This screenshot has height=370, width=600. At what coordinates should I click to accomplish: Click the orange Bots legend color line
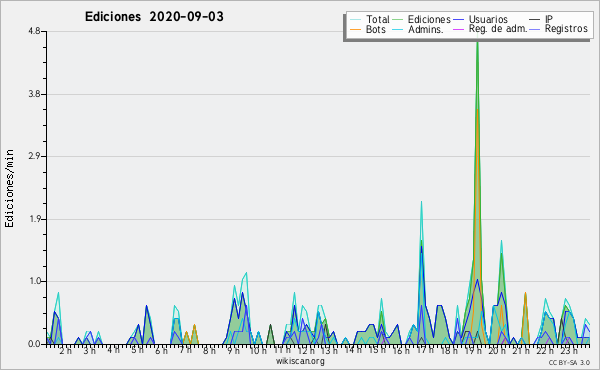pos(355,29)
